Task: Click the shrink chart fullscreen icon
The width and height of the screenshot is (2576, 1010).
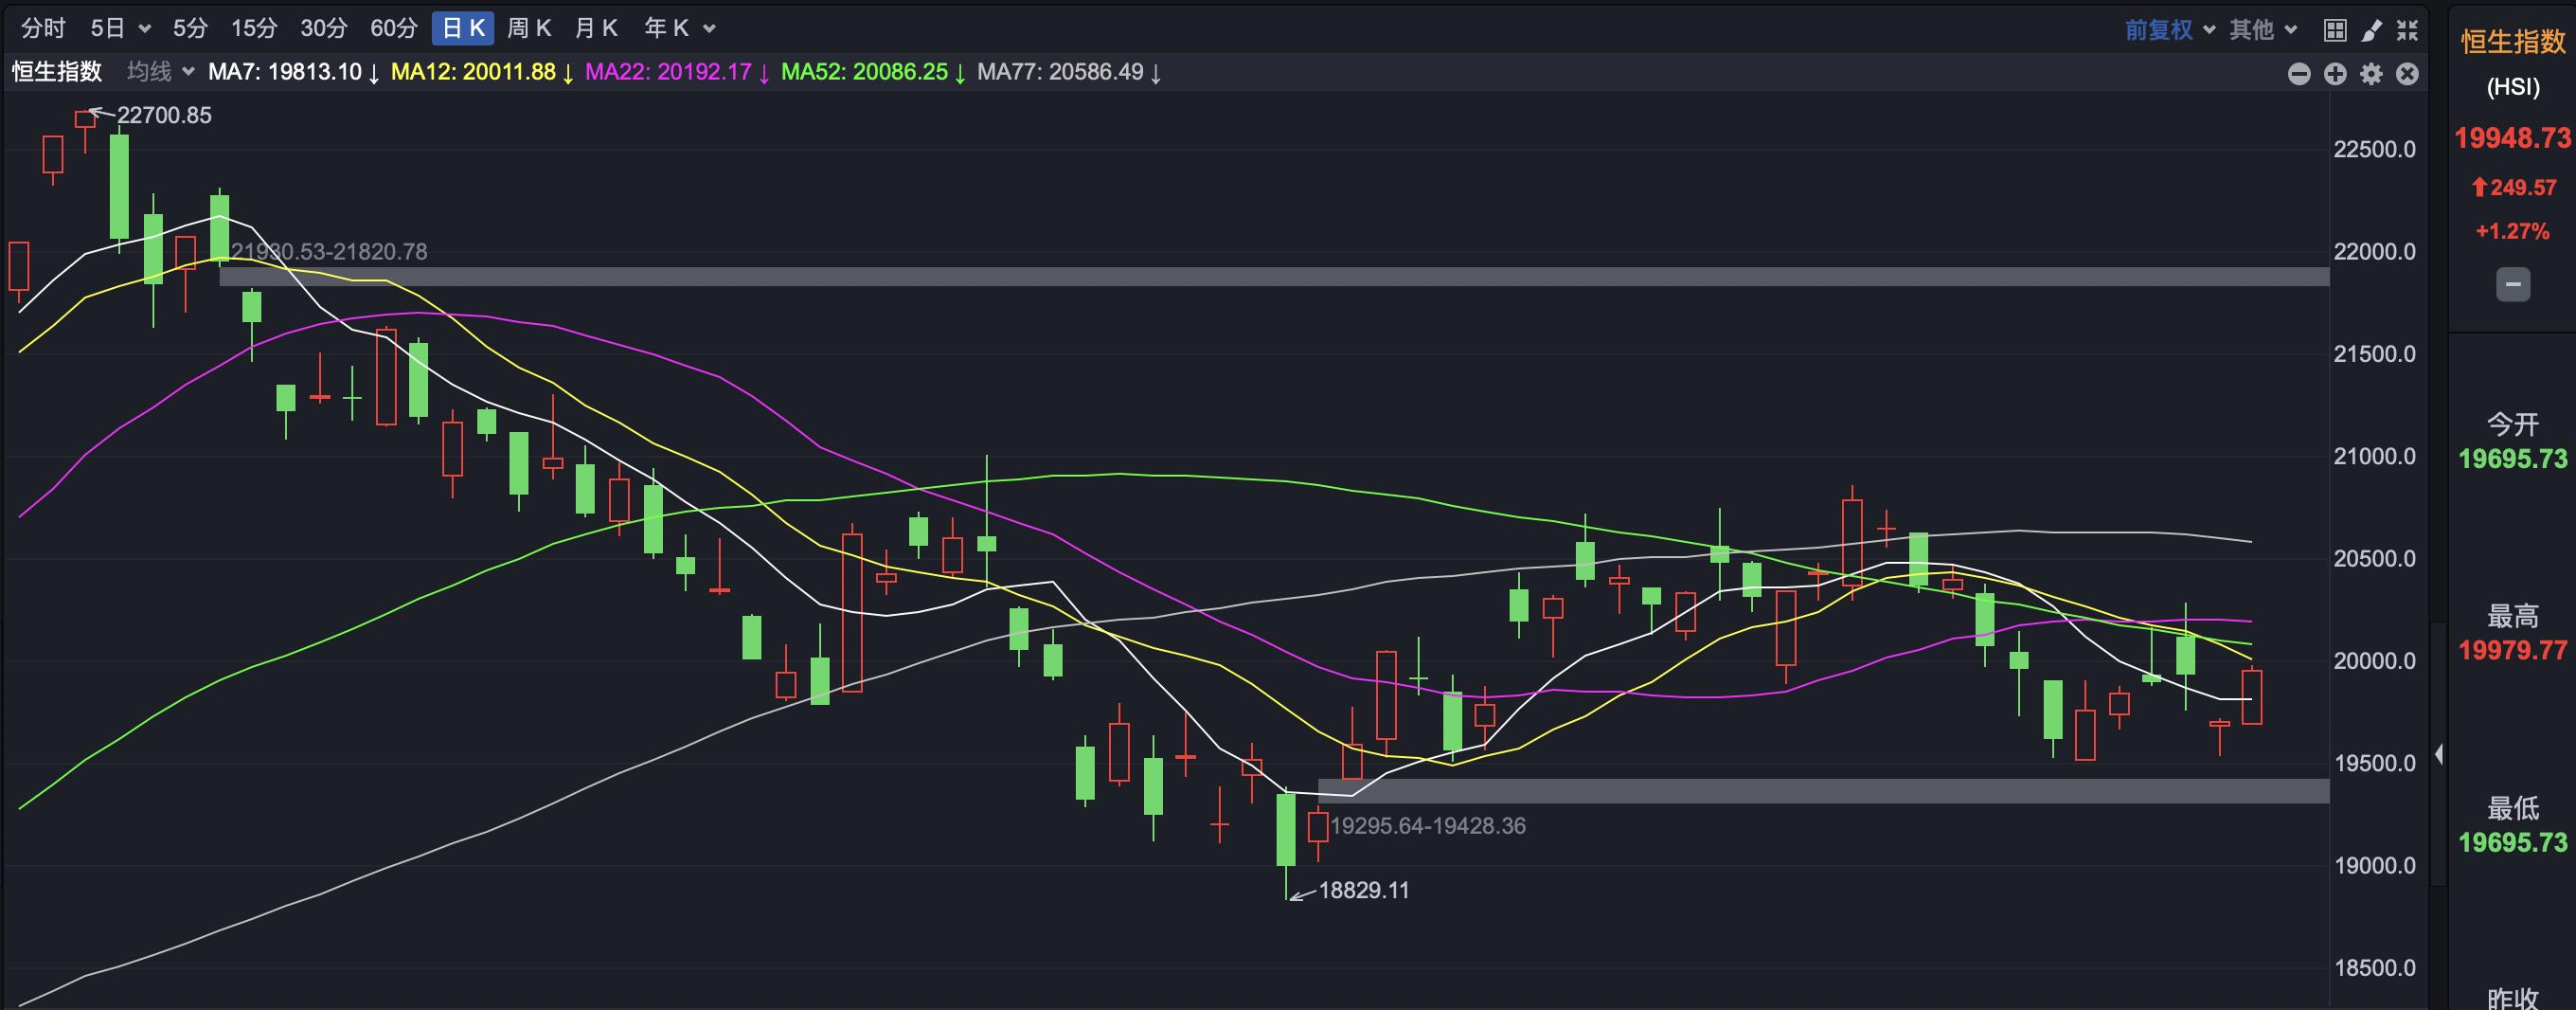Action: (x=2407, y=30)
